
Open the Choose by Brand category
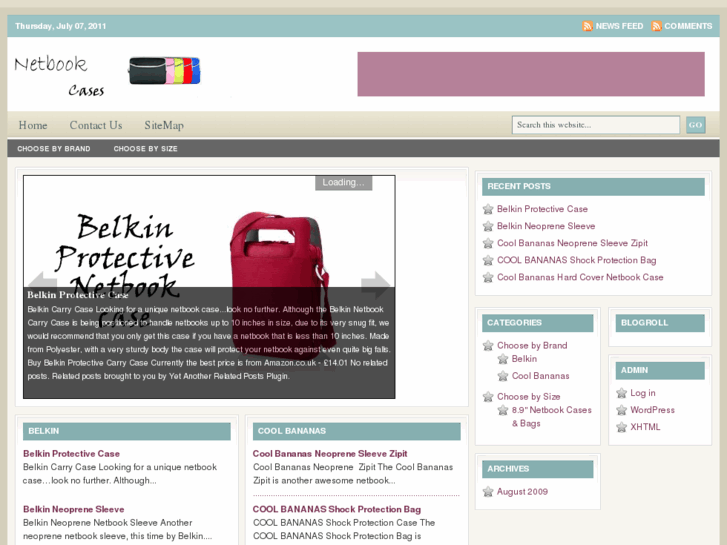pos(532,346)
